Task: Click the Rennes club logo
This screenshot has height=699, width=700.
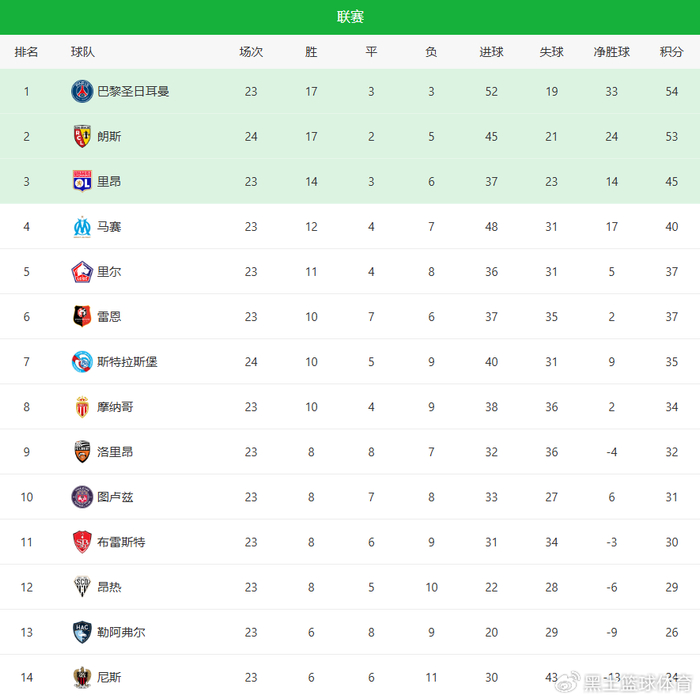Action: point(82,317)
